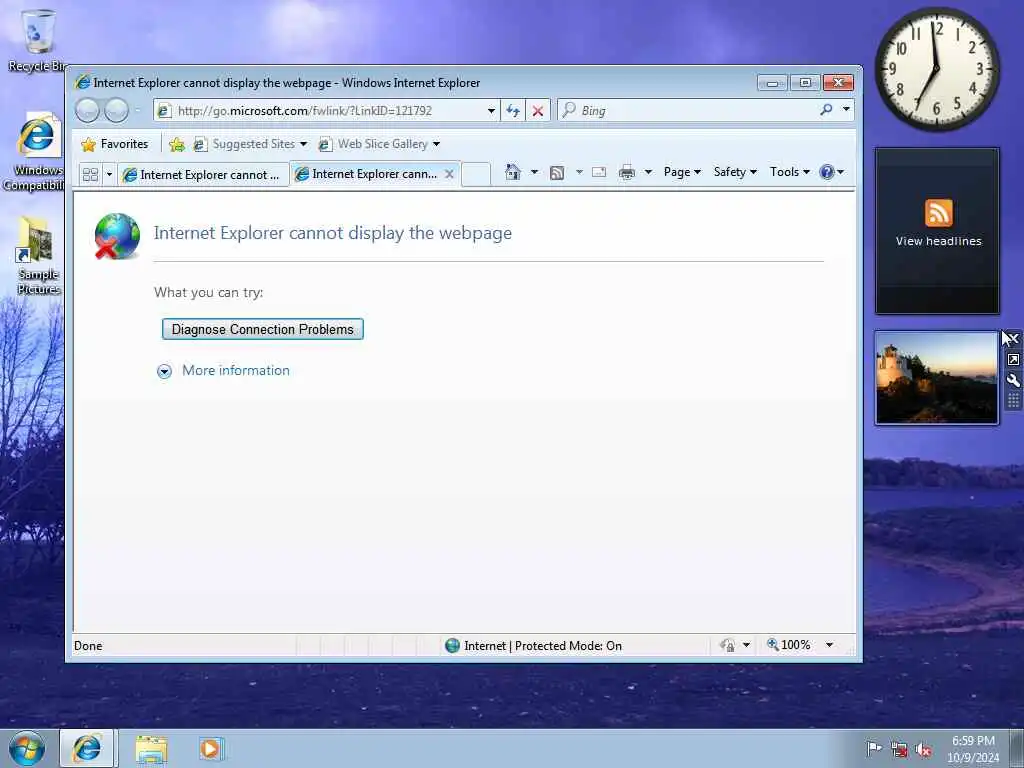Click Add to Favorites Bar icon
The width and height of the screenshot is (1024, 768).
(176, 144)
